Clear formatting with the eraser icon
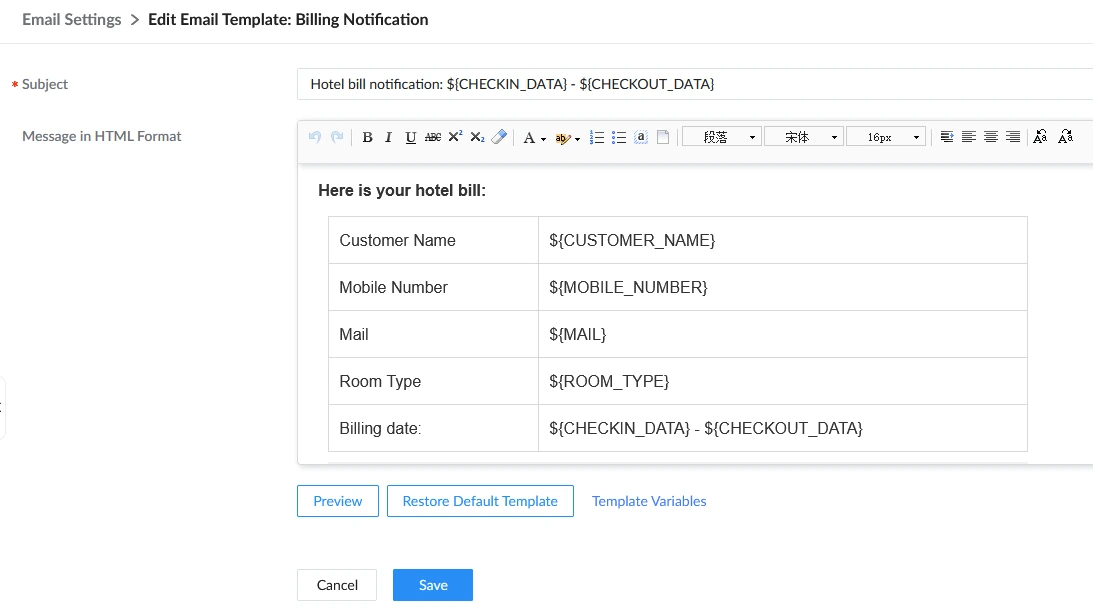 pyautogui.click(x=499, y=137)
